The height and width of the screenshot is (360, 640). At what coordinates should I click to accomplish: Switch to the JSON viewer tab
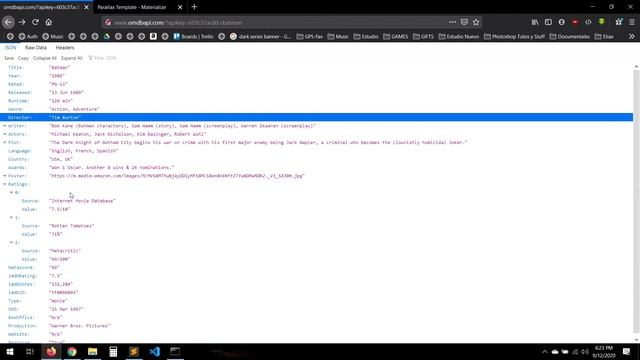(10, 47)
